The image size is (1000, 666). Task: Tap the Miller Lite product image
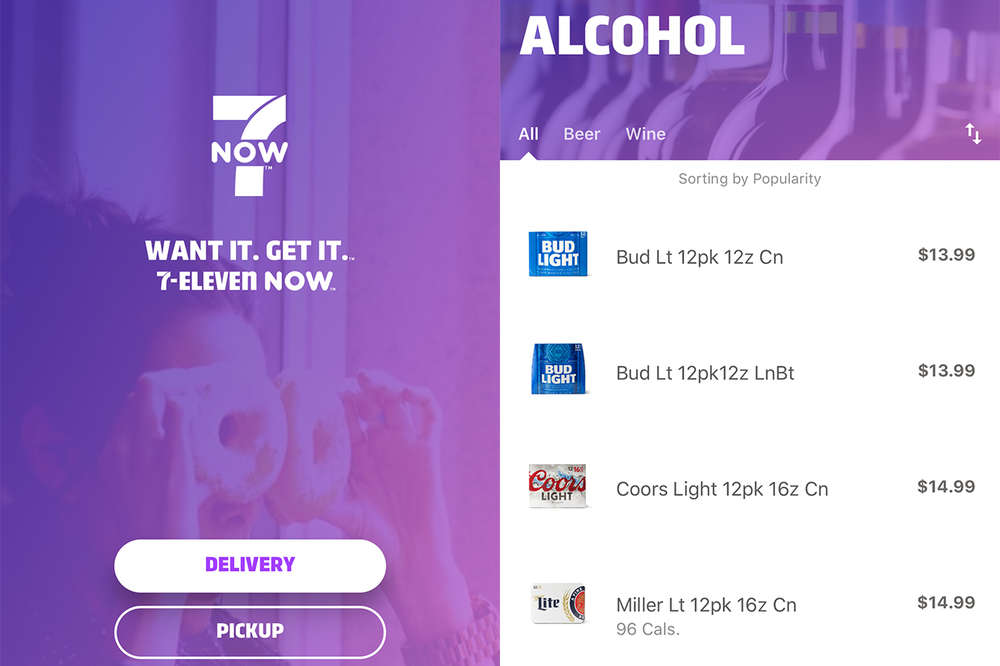(559, 603)
